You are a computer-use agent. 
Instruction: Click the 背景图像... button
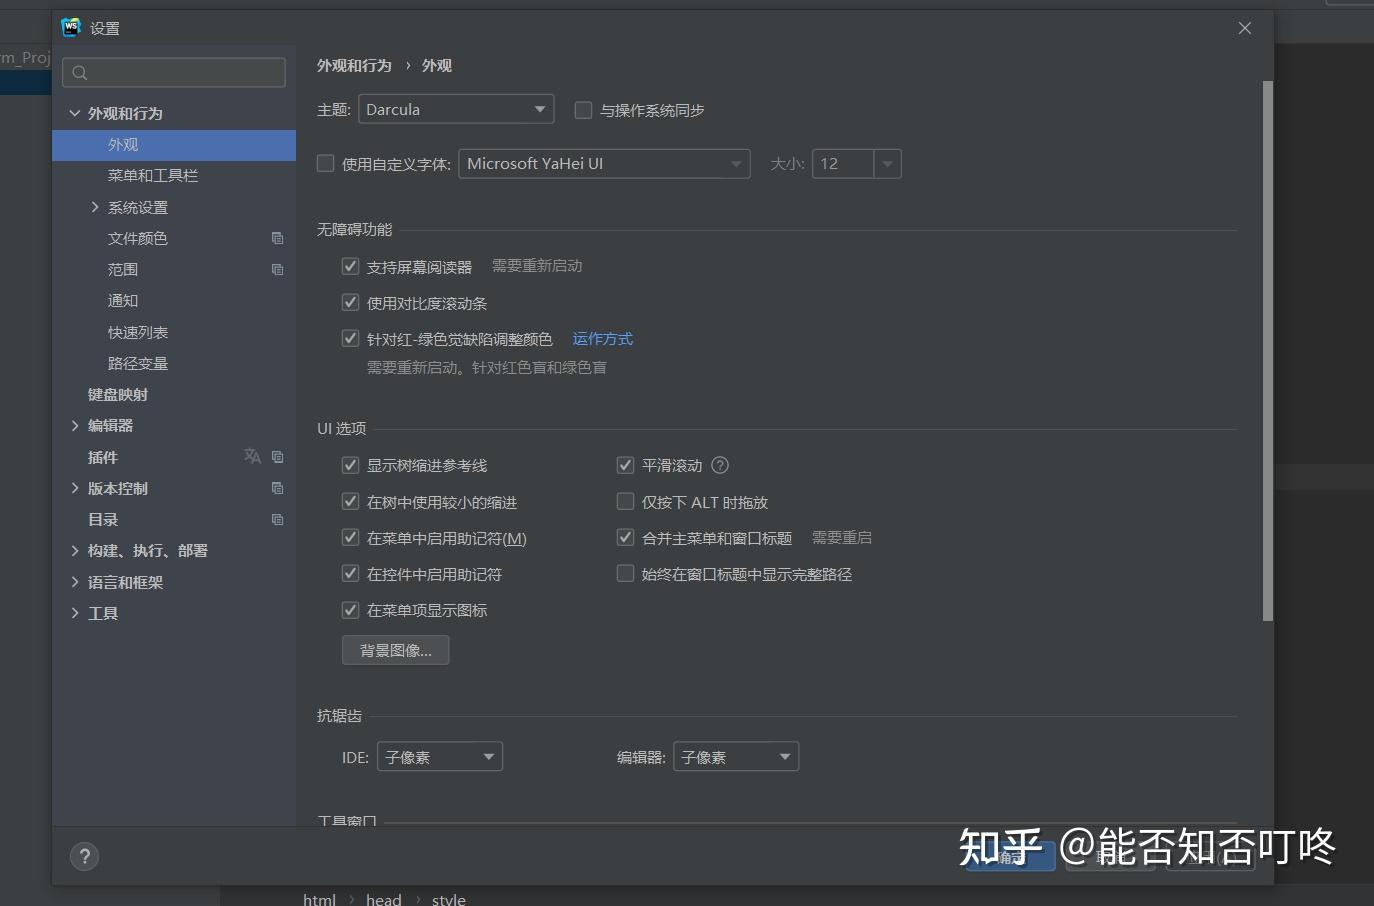click(x=396, y=650)
